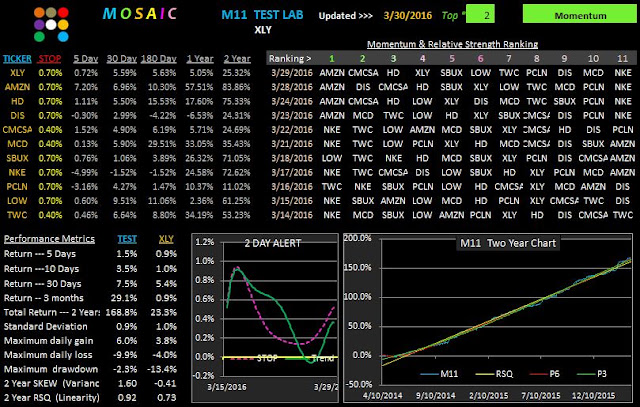Click the TWC ticker in the ticker list
Image resolution: width=640 pixels, height=407 pixels.
coord(17,215)
